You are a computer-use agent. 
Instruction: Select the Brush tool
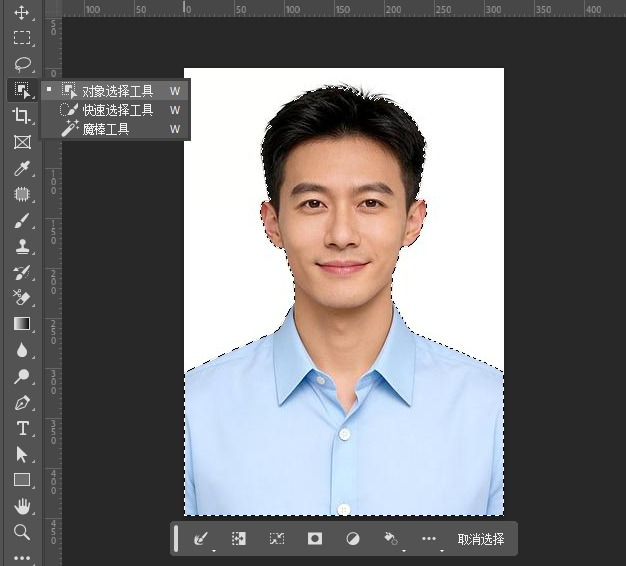(x=22, y=220)
